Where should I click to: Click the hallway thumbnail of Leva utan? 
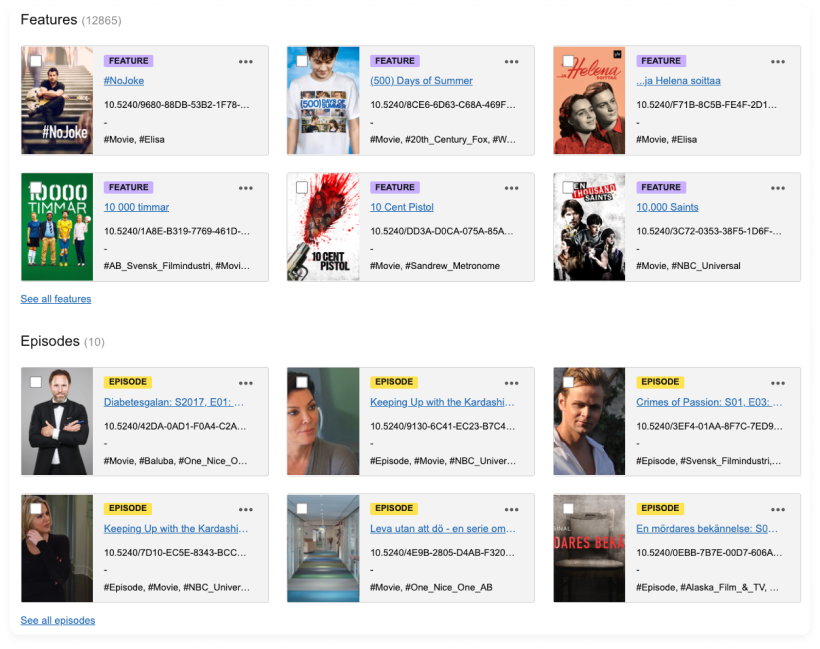tap(323, 548)
